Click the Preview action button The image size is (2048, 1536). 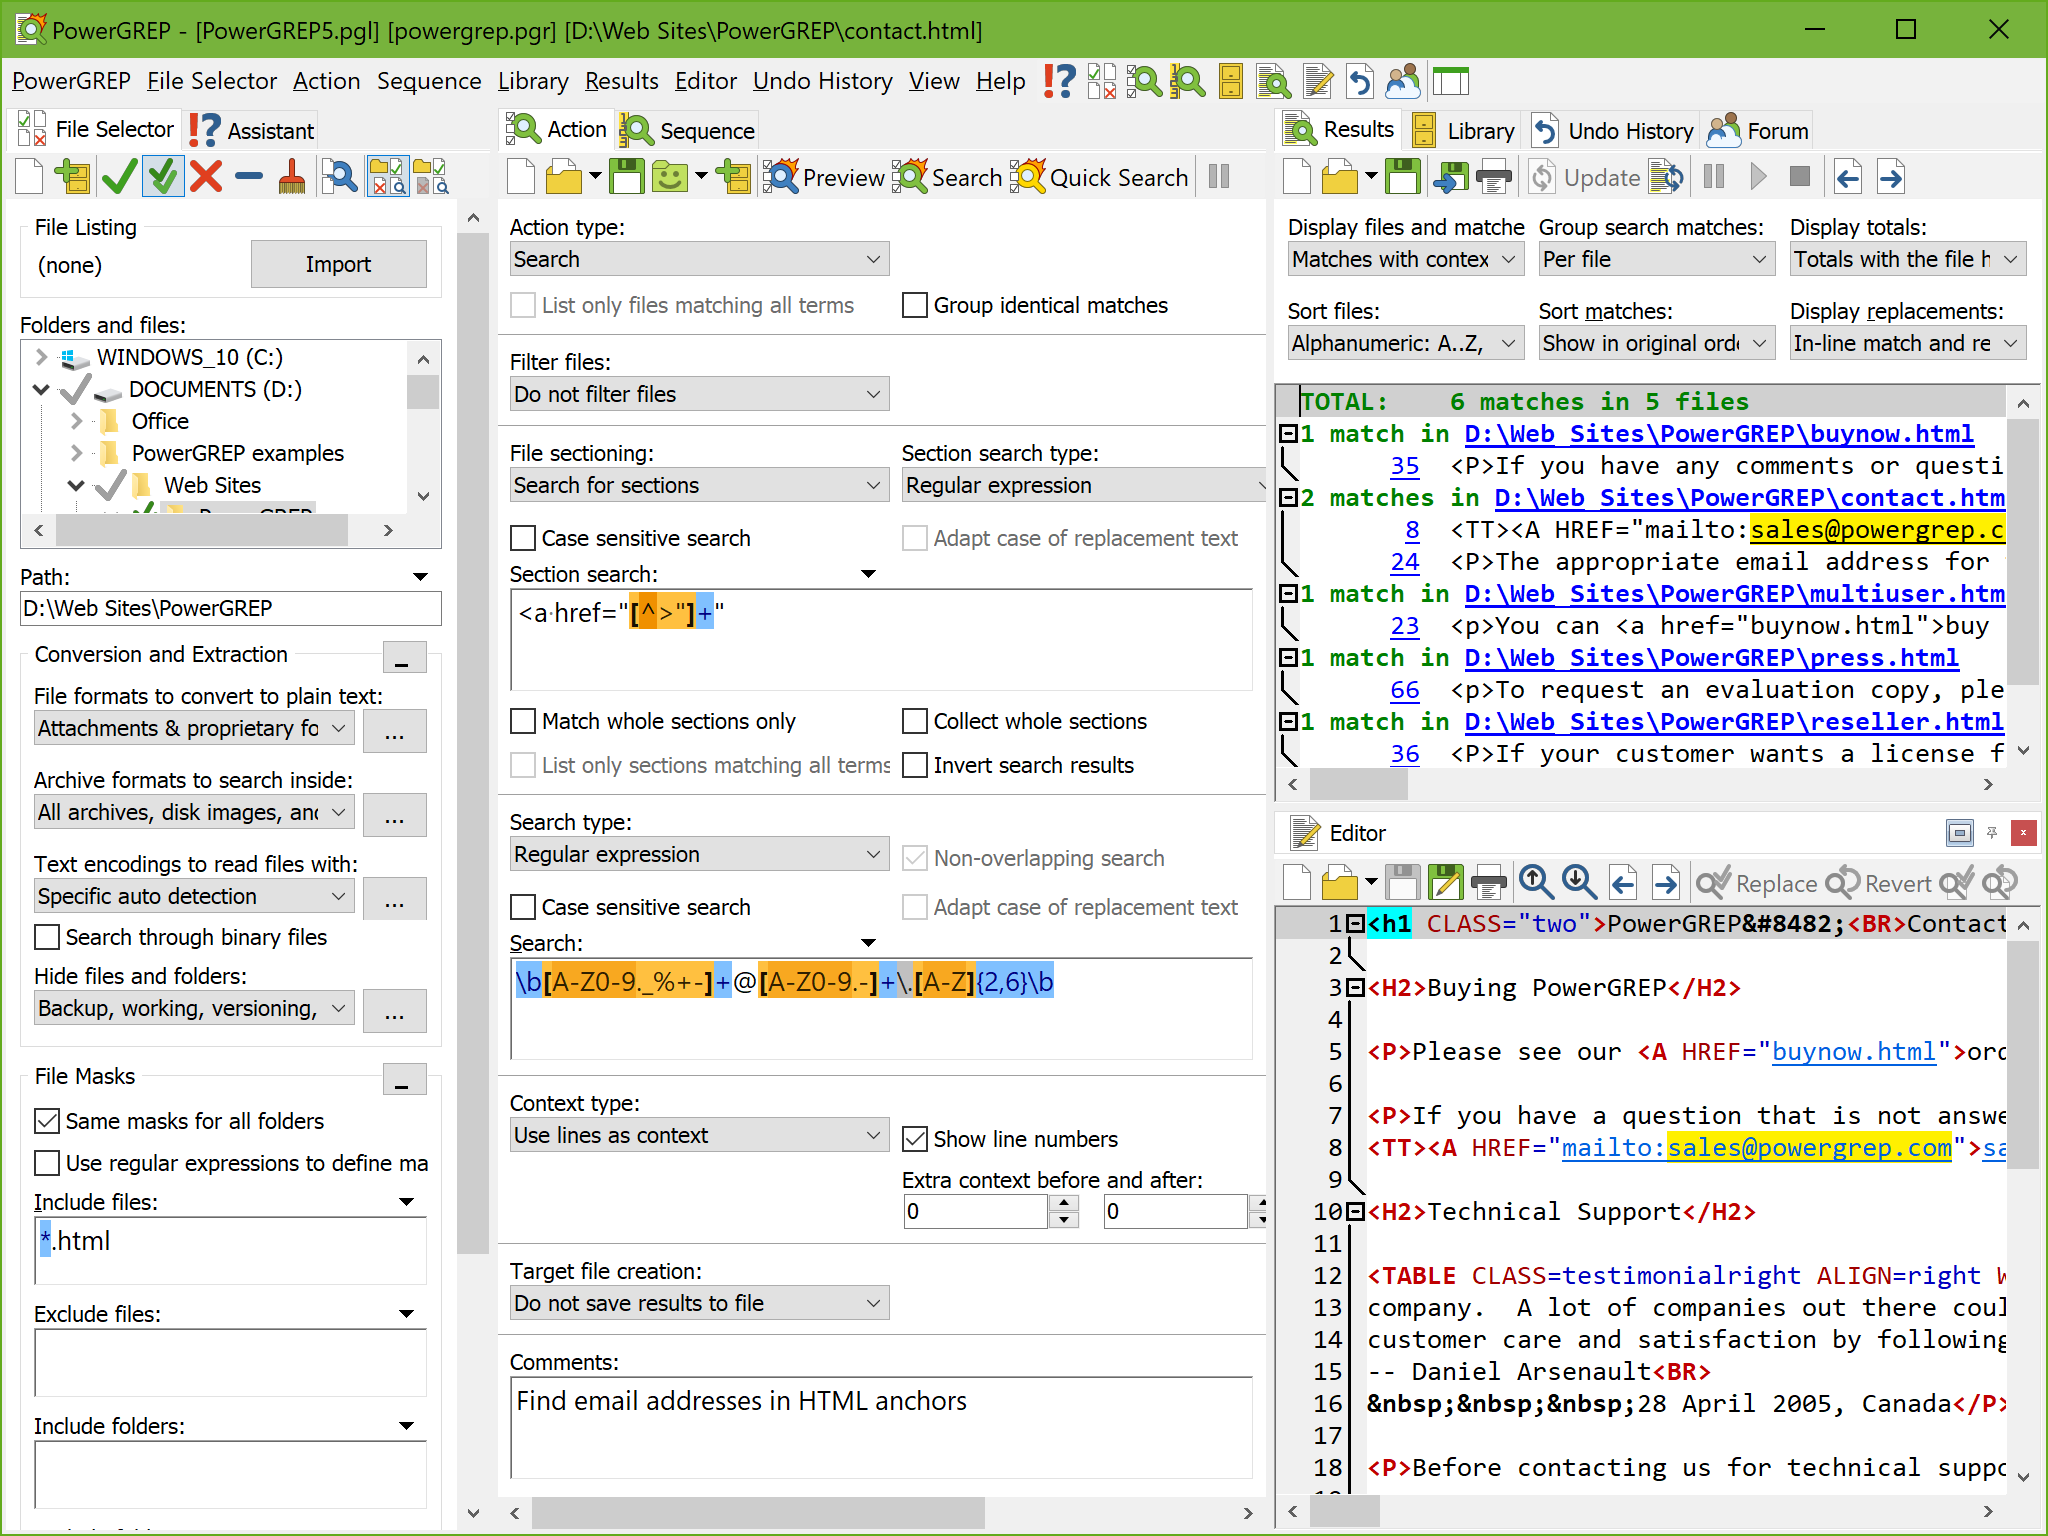coord(821,177)
